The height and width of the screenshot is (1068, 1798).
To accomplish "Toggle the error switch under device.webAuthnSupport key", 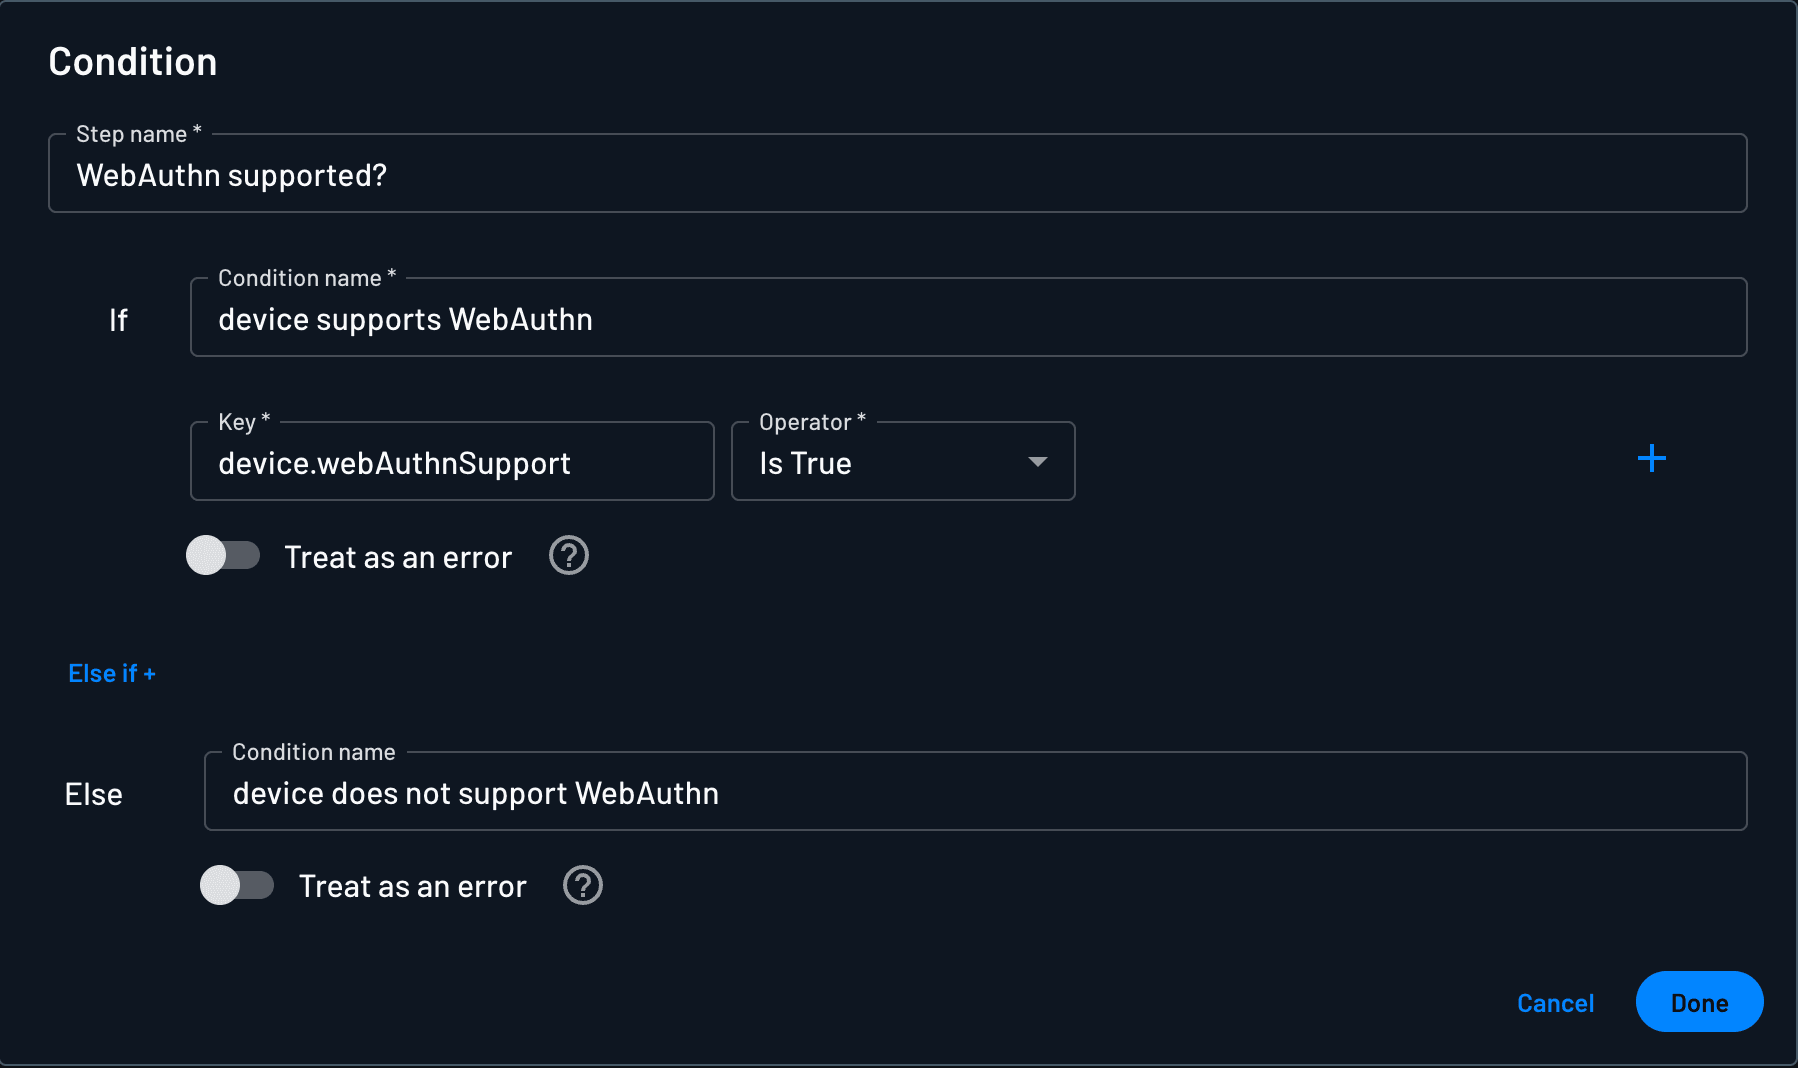I will click(x=222, y=556).
